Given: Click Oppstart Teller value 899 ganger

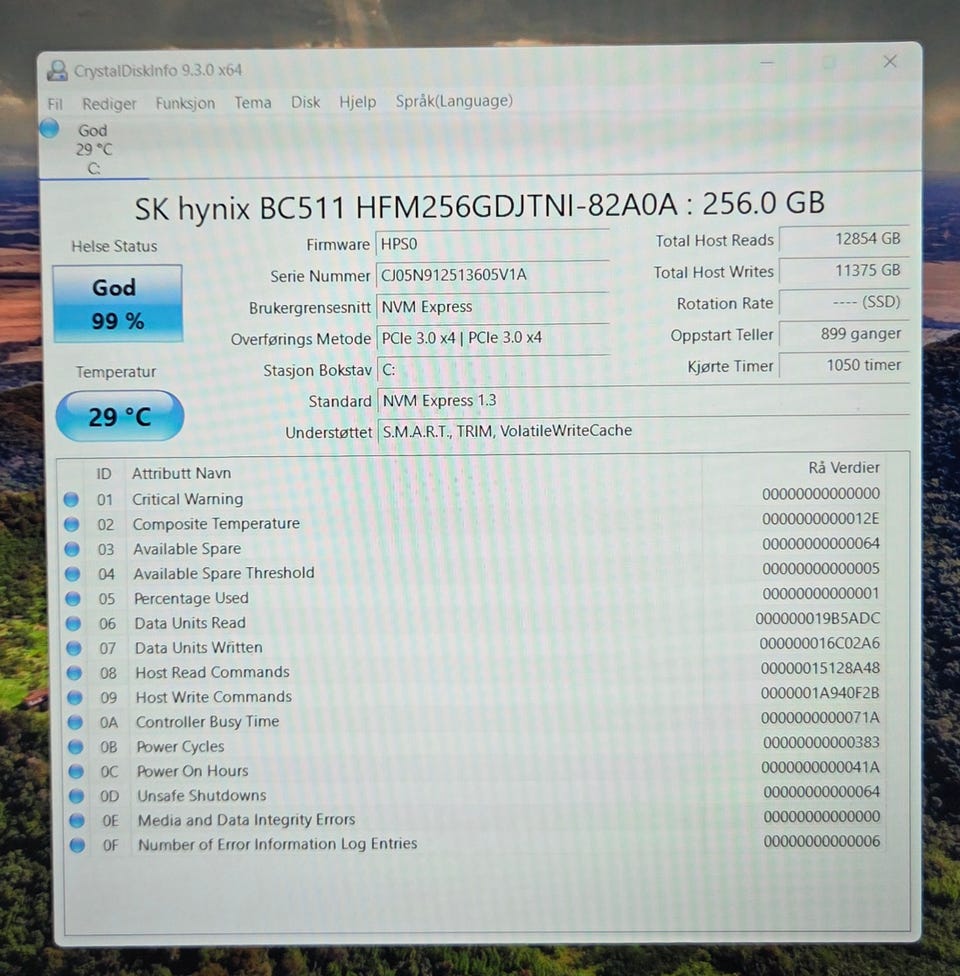Looking at the screenshot, I should [x=844, y=334].
